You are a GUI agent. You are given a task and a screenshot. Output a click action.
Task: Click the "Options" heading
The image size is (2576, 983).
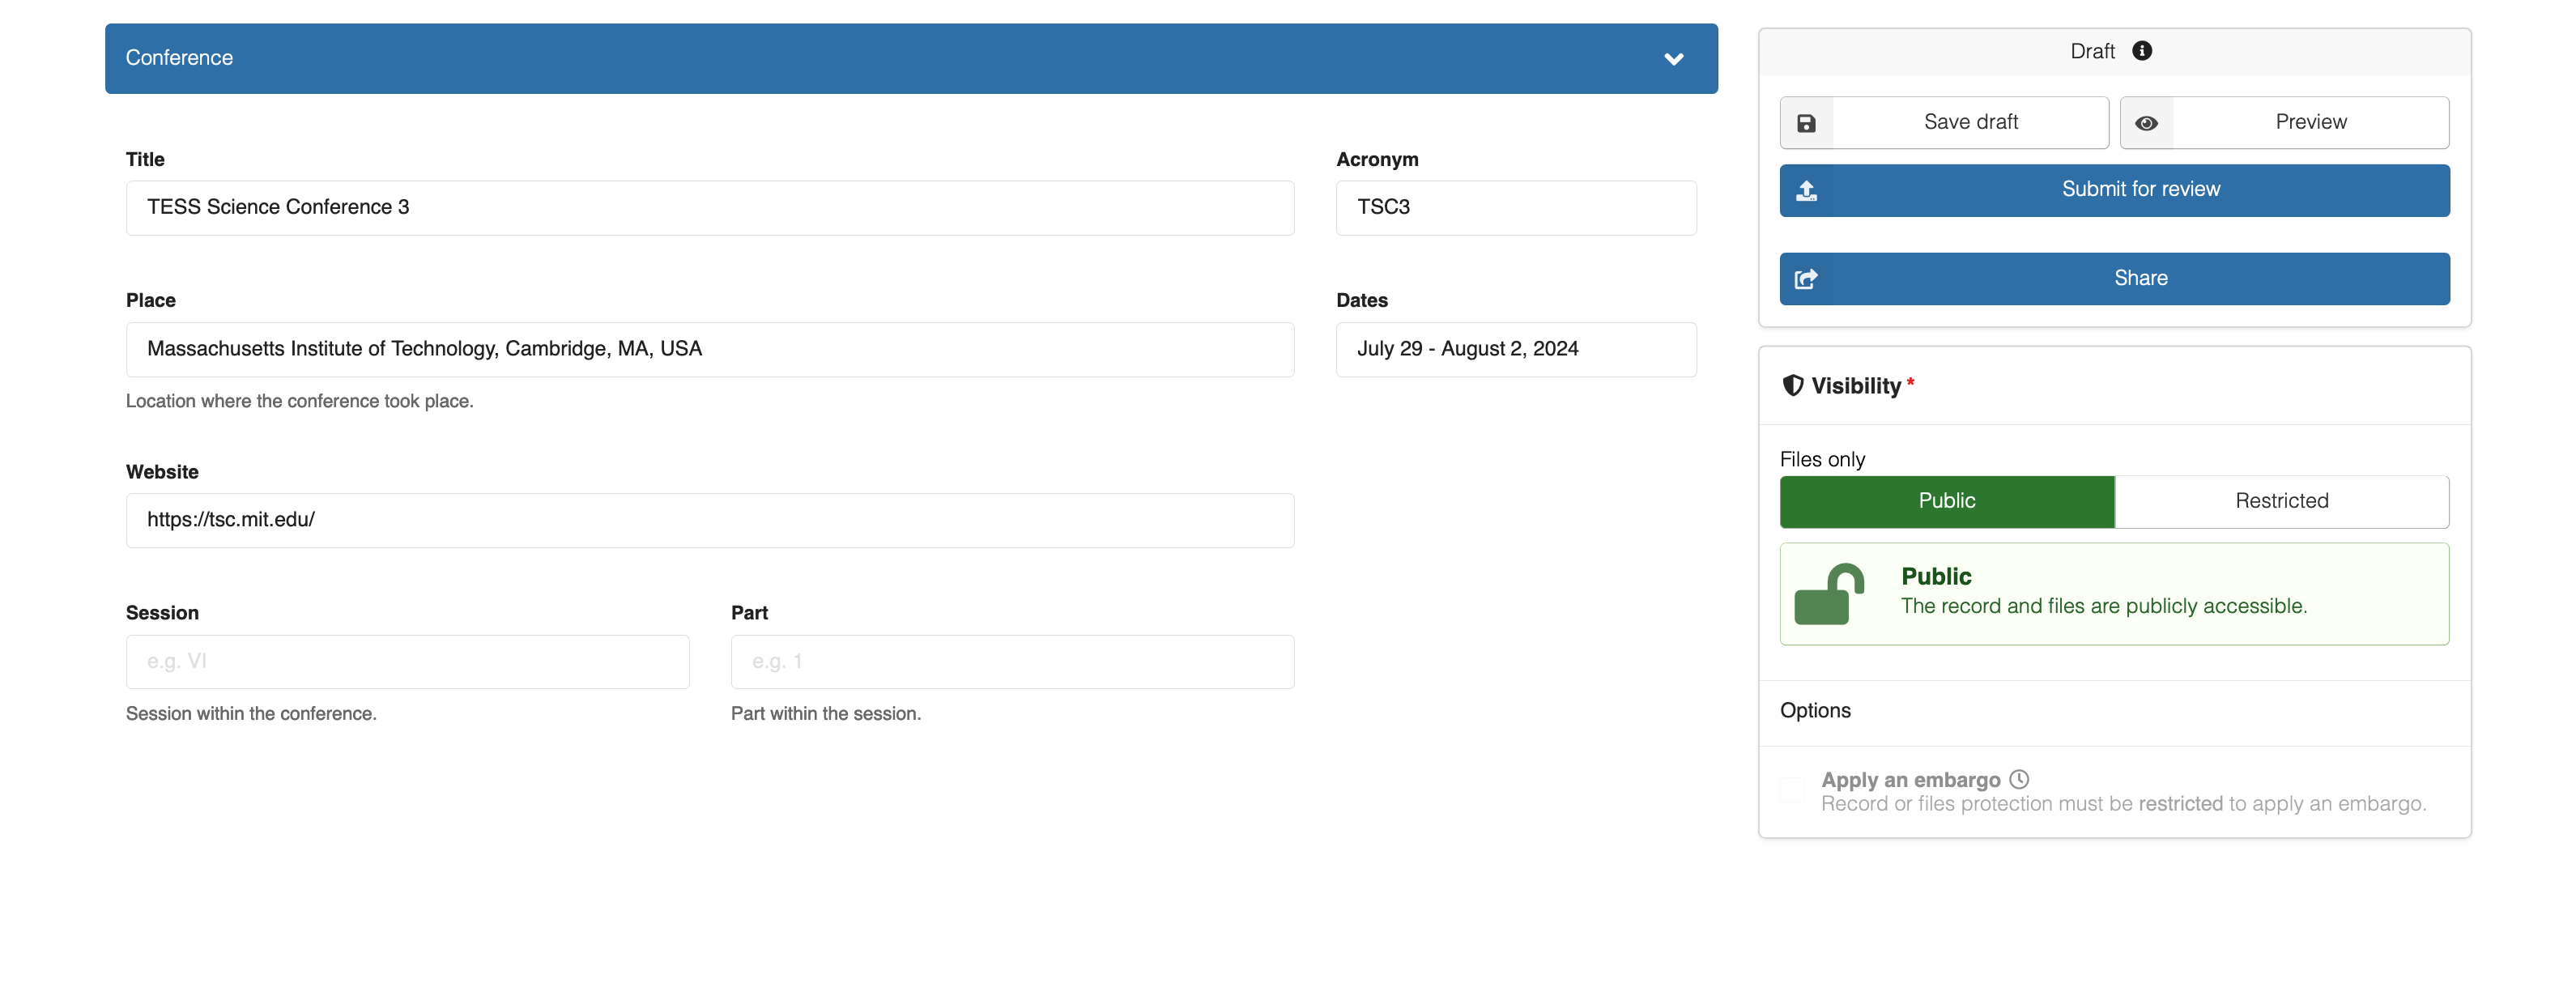(x=1815, y=710)
